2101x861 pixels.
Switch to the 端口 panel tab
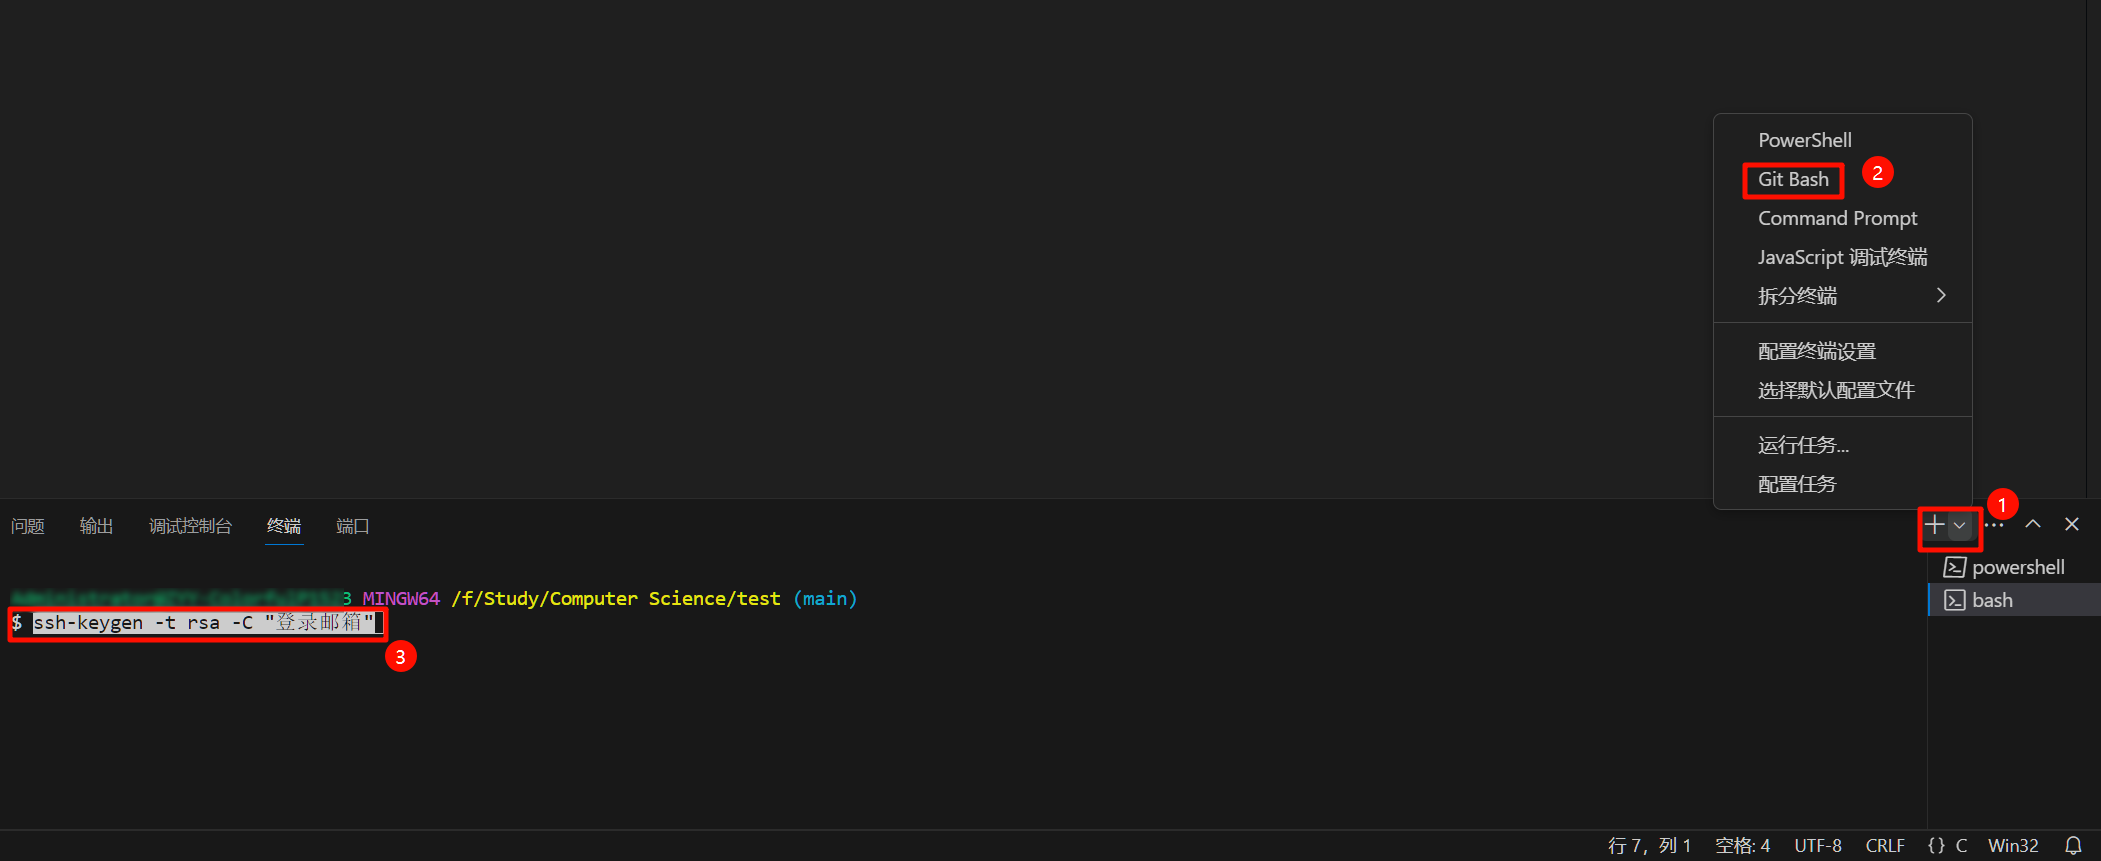[x=353, y=526]
